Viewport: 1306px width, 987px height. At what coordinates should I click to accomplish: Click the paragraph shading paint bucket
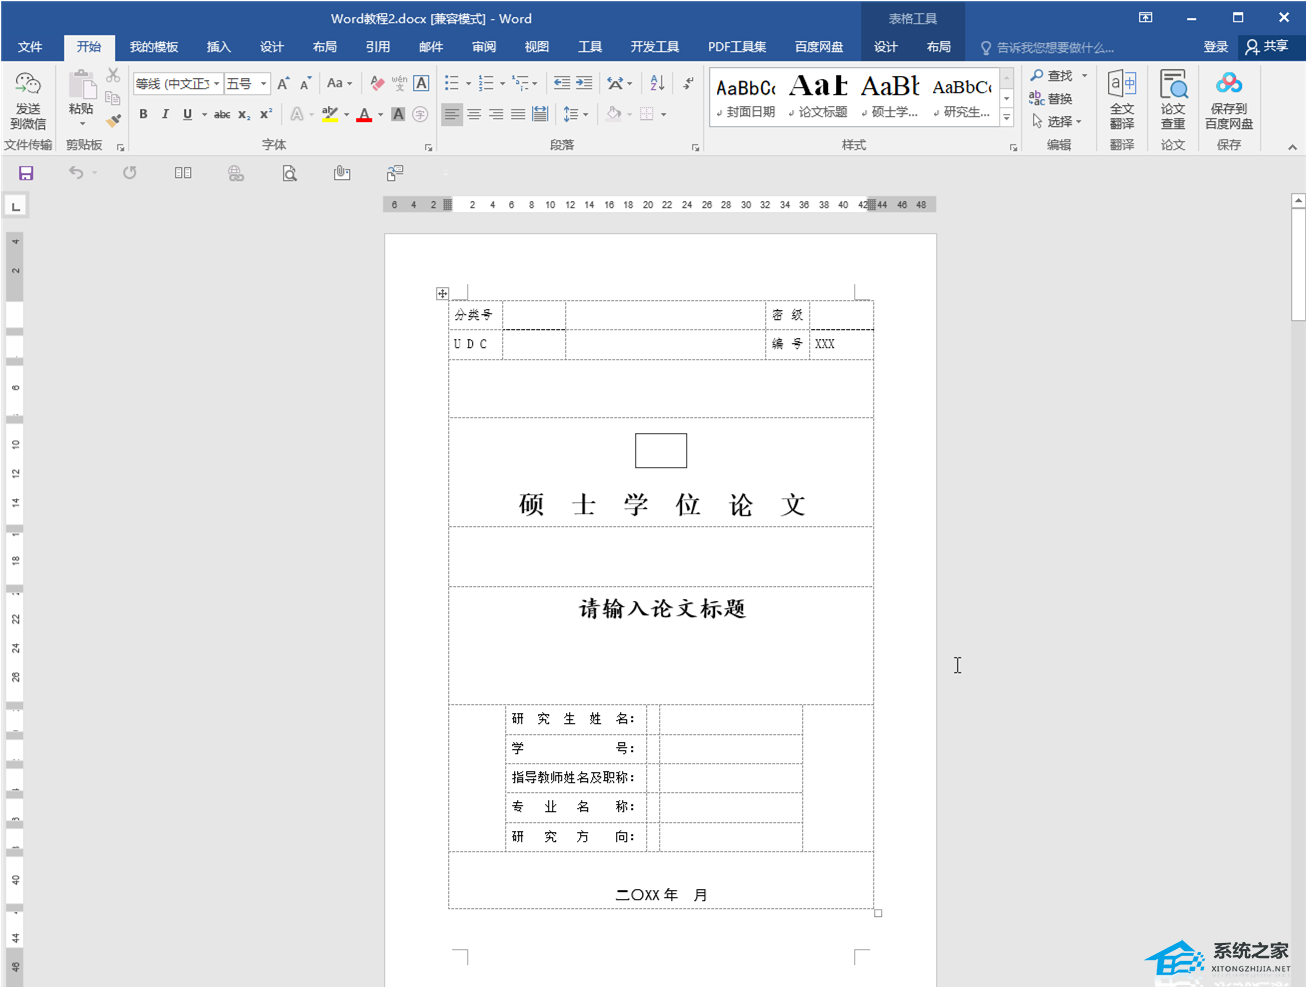point(614,114)
